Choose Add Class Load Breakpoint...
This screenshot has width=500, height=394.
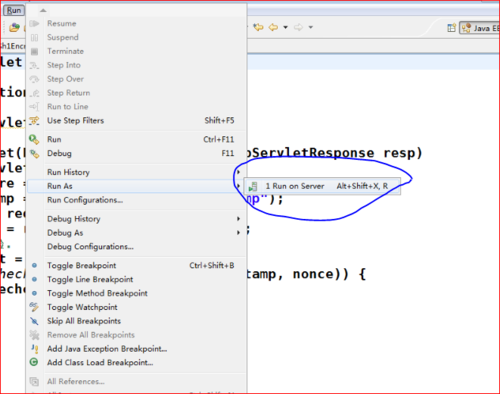coord(137,362)
